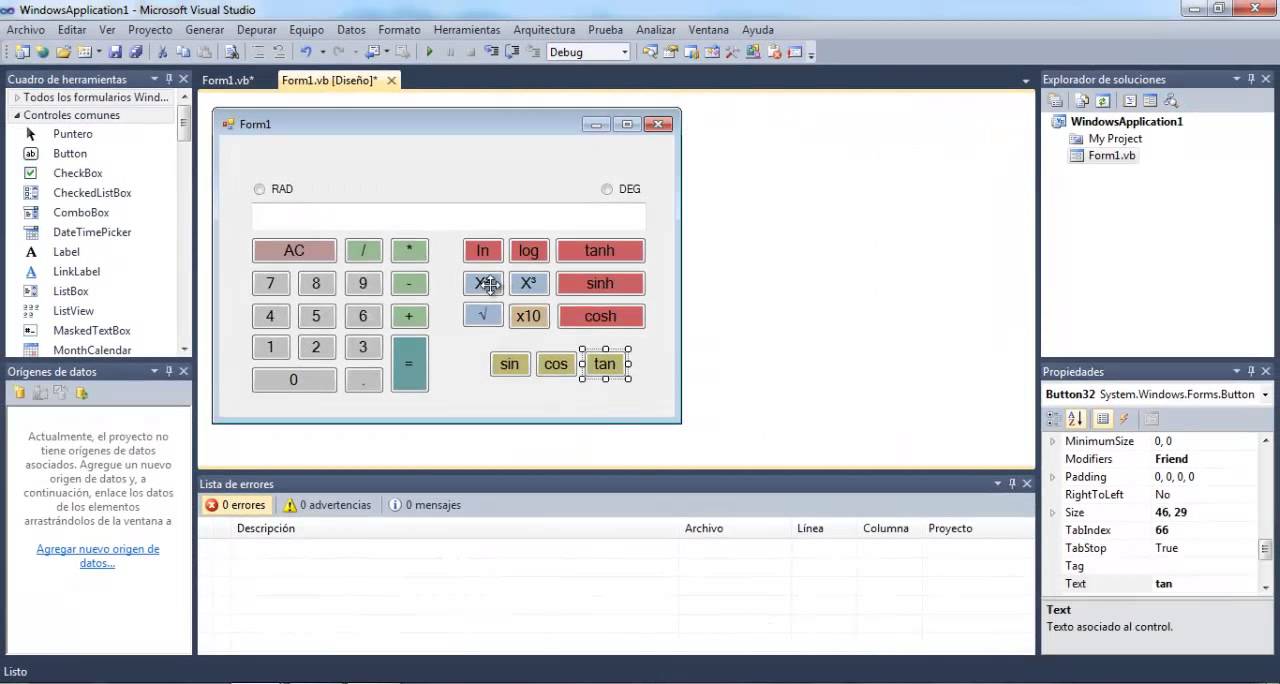Collapse the Controles comunes group
Screen dimensions: 1280x684
point(17,115)
